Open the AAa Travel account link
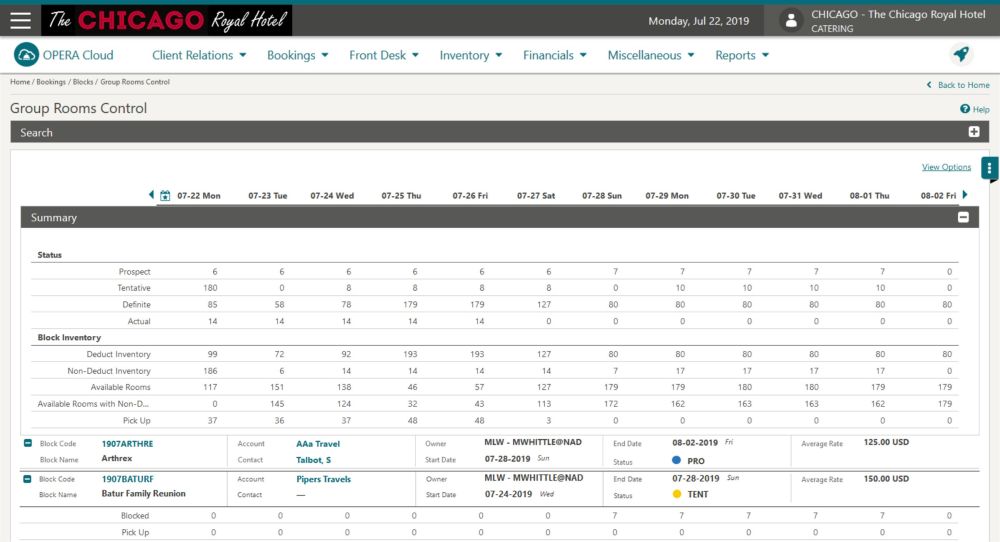The image size is (1000, 542). pyautogui.click(x=318, y=444)
